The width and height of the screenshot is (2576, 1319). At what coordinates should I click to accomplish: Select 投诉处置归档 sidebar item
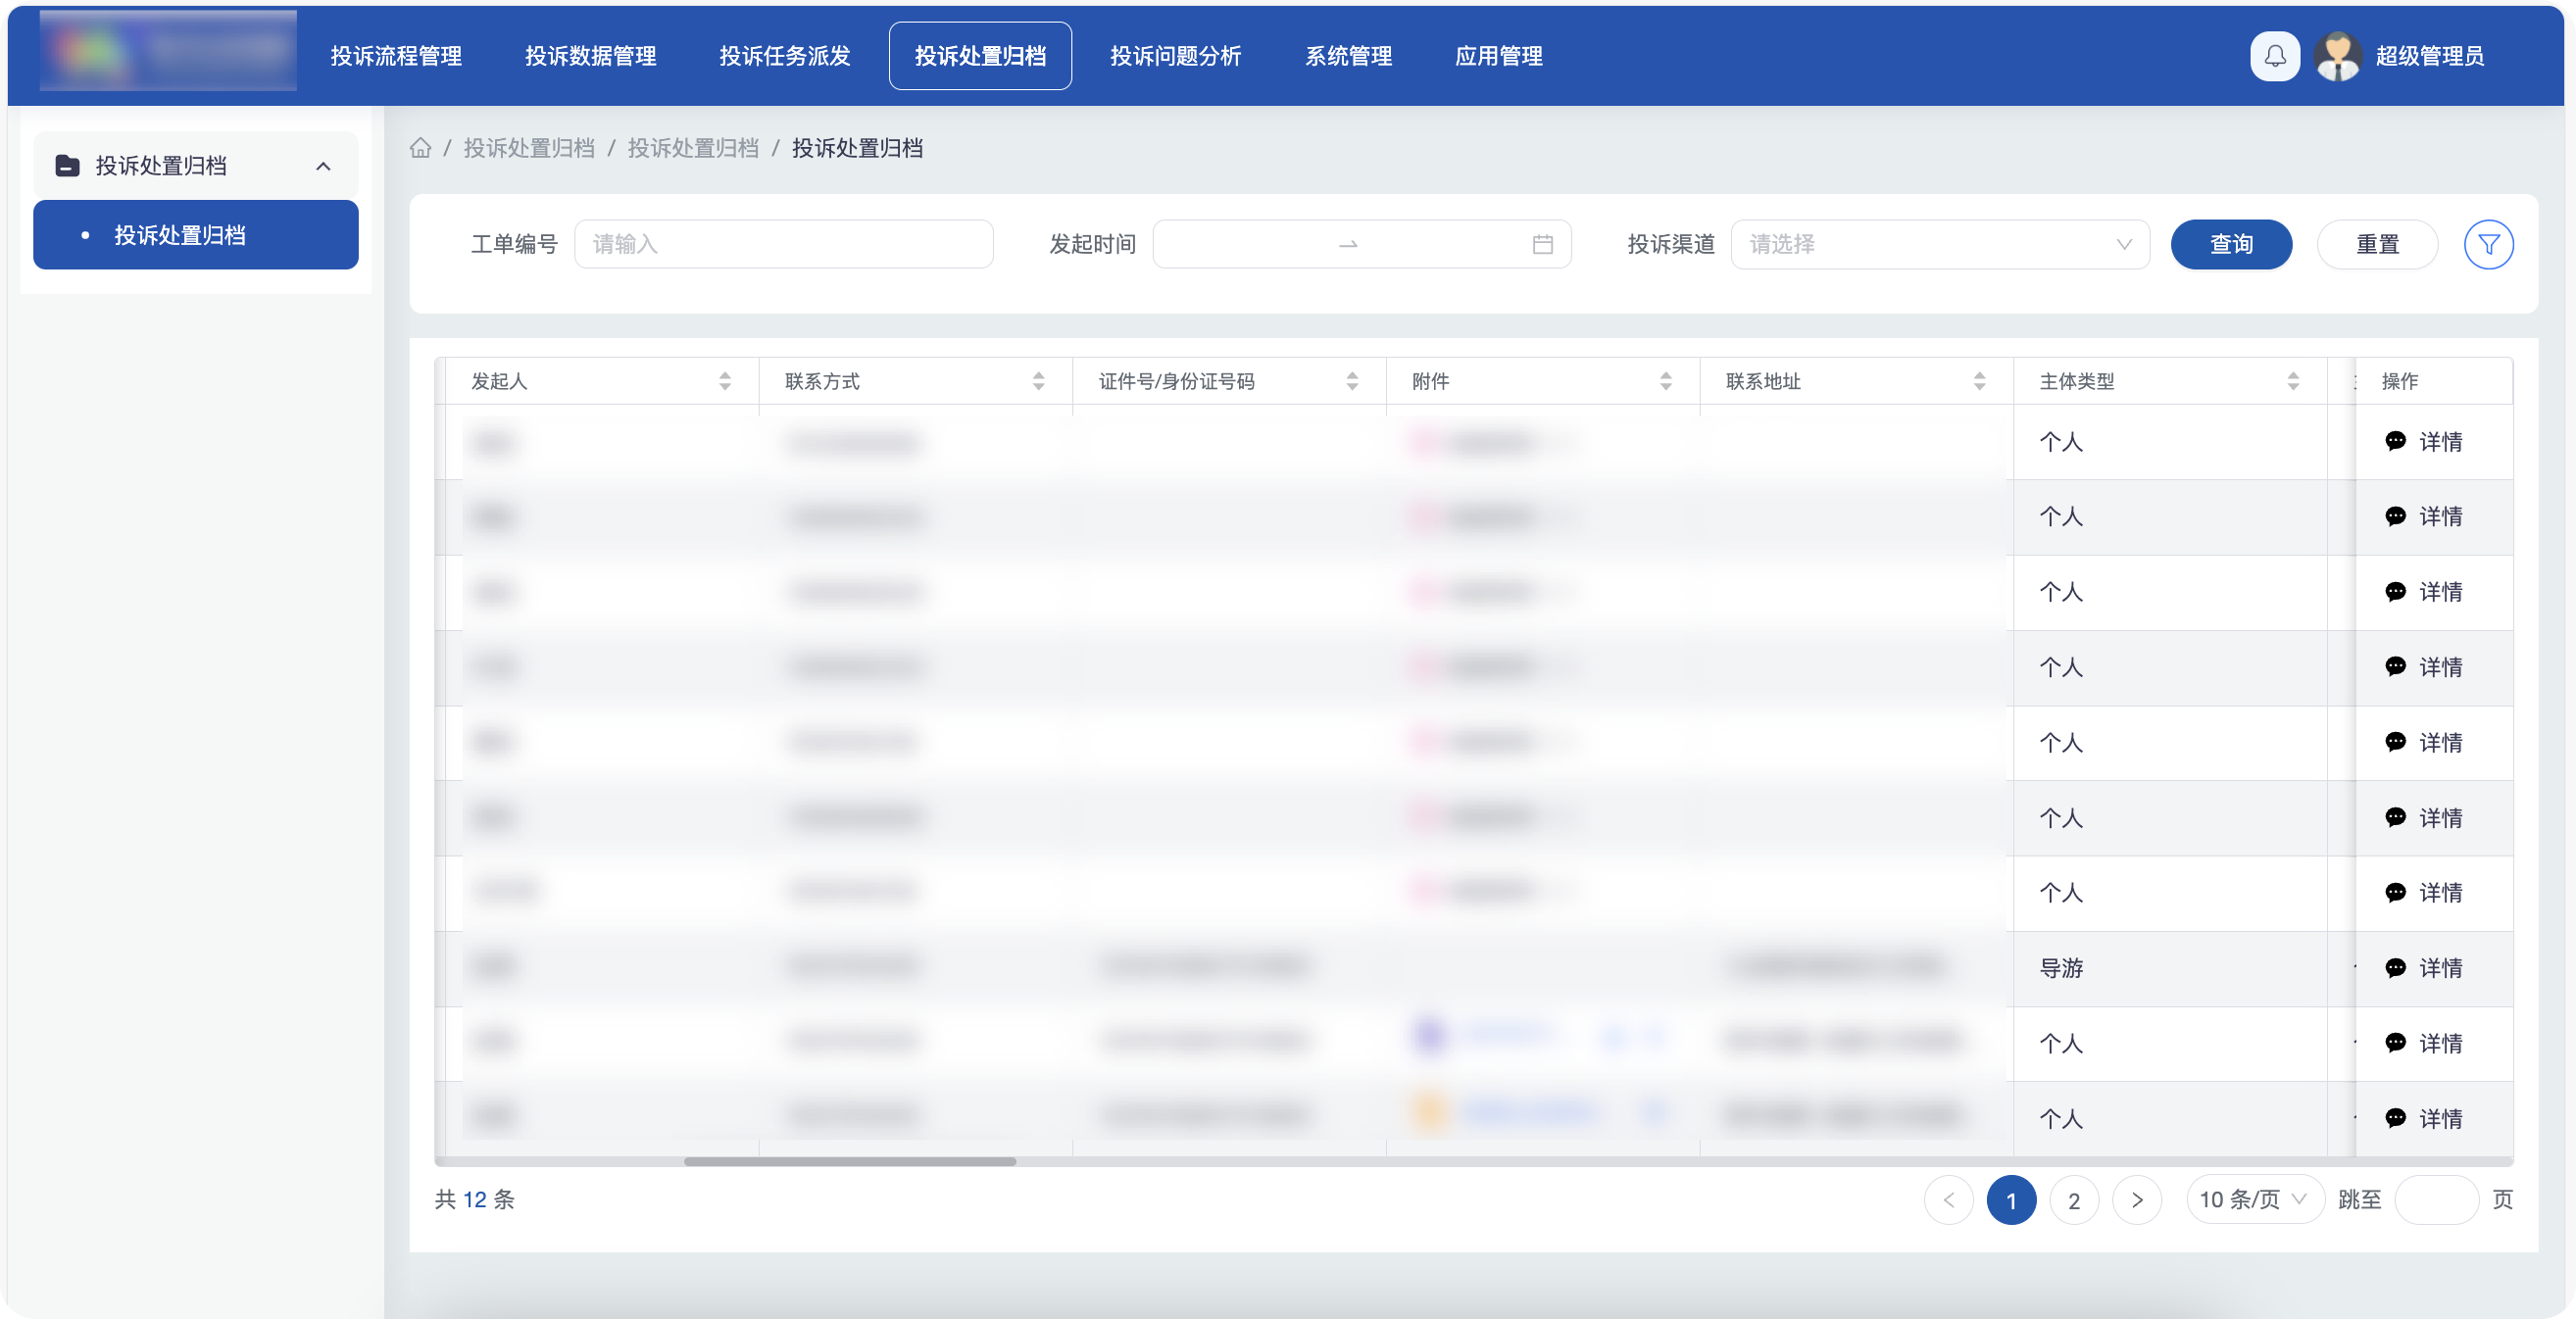(x=195, y=235)
